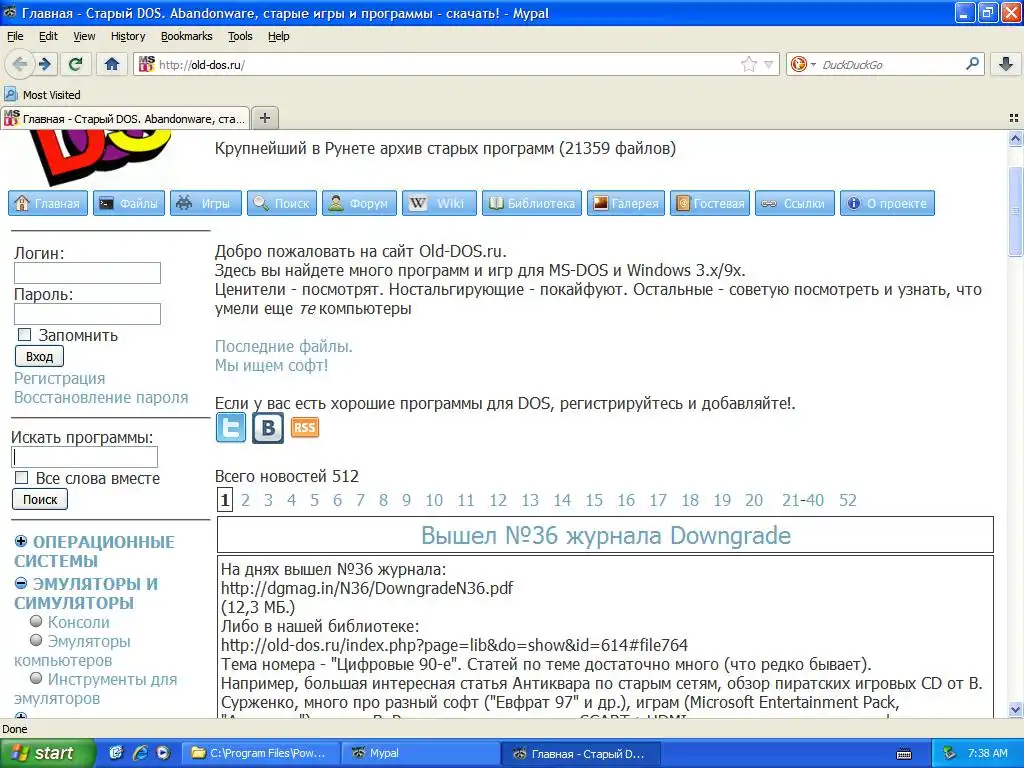Open the search engine dropdown arrow
The image size is (1024, 768).
(813, 64)
